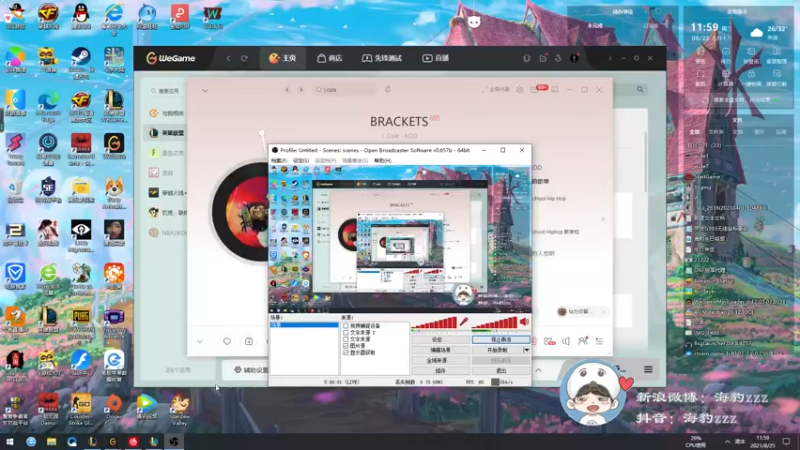Open WeGame store tab 商店

(x=329, y=58)
